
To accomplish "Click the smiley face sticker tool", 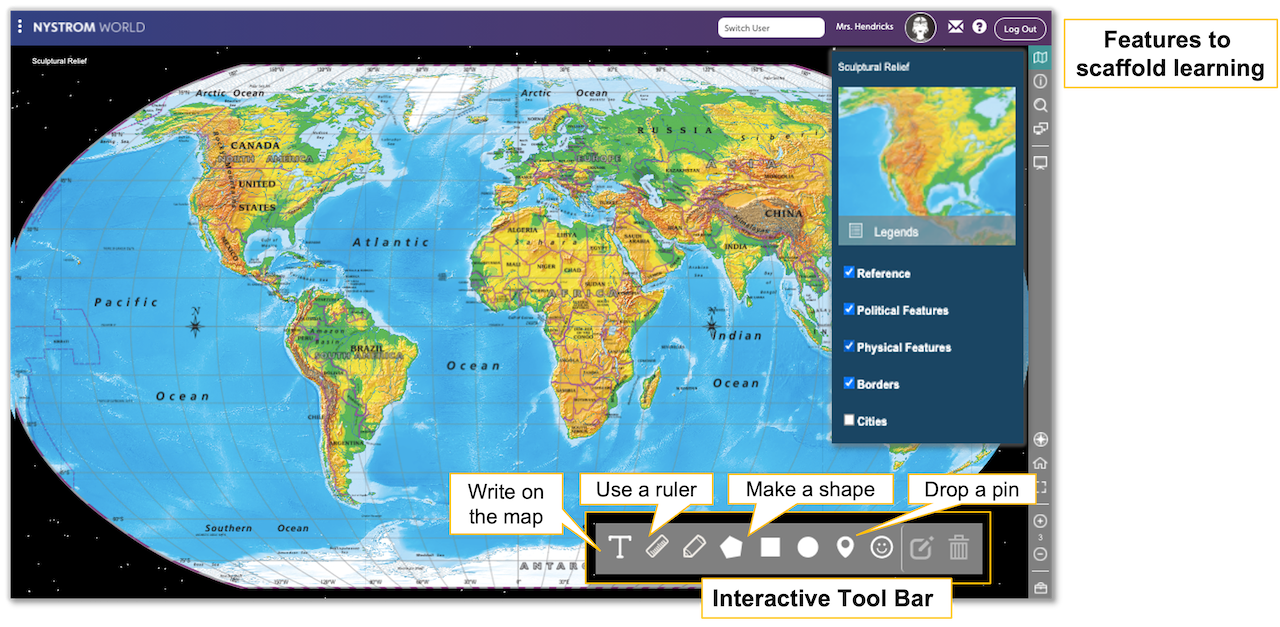I will tap(881, 547).
